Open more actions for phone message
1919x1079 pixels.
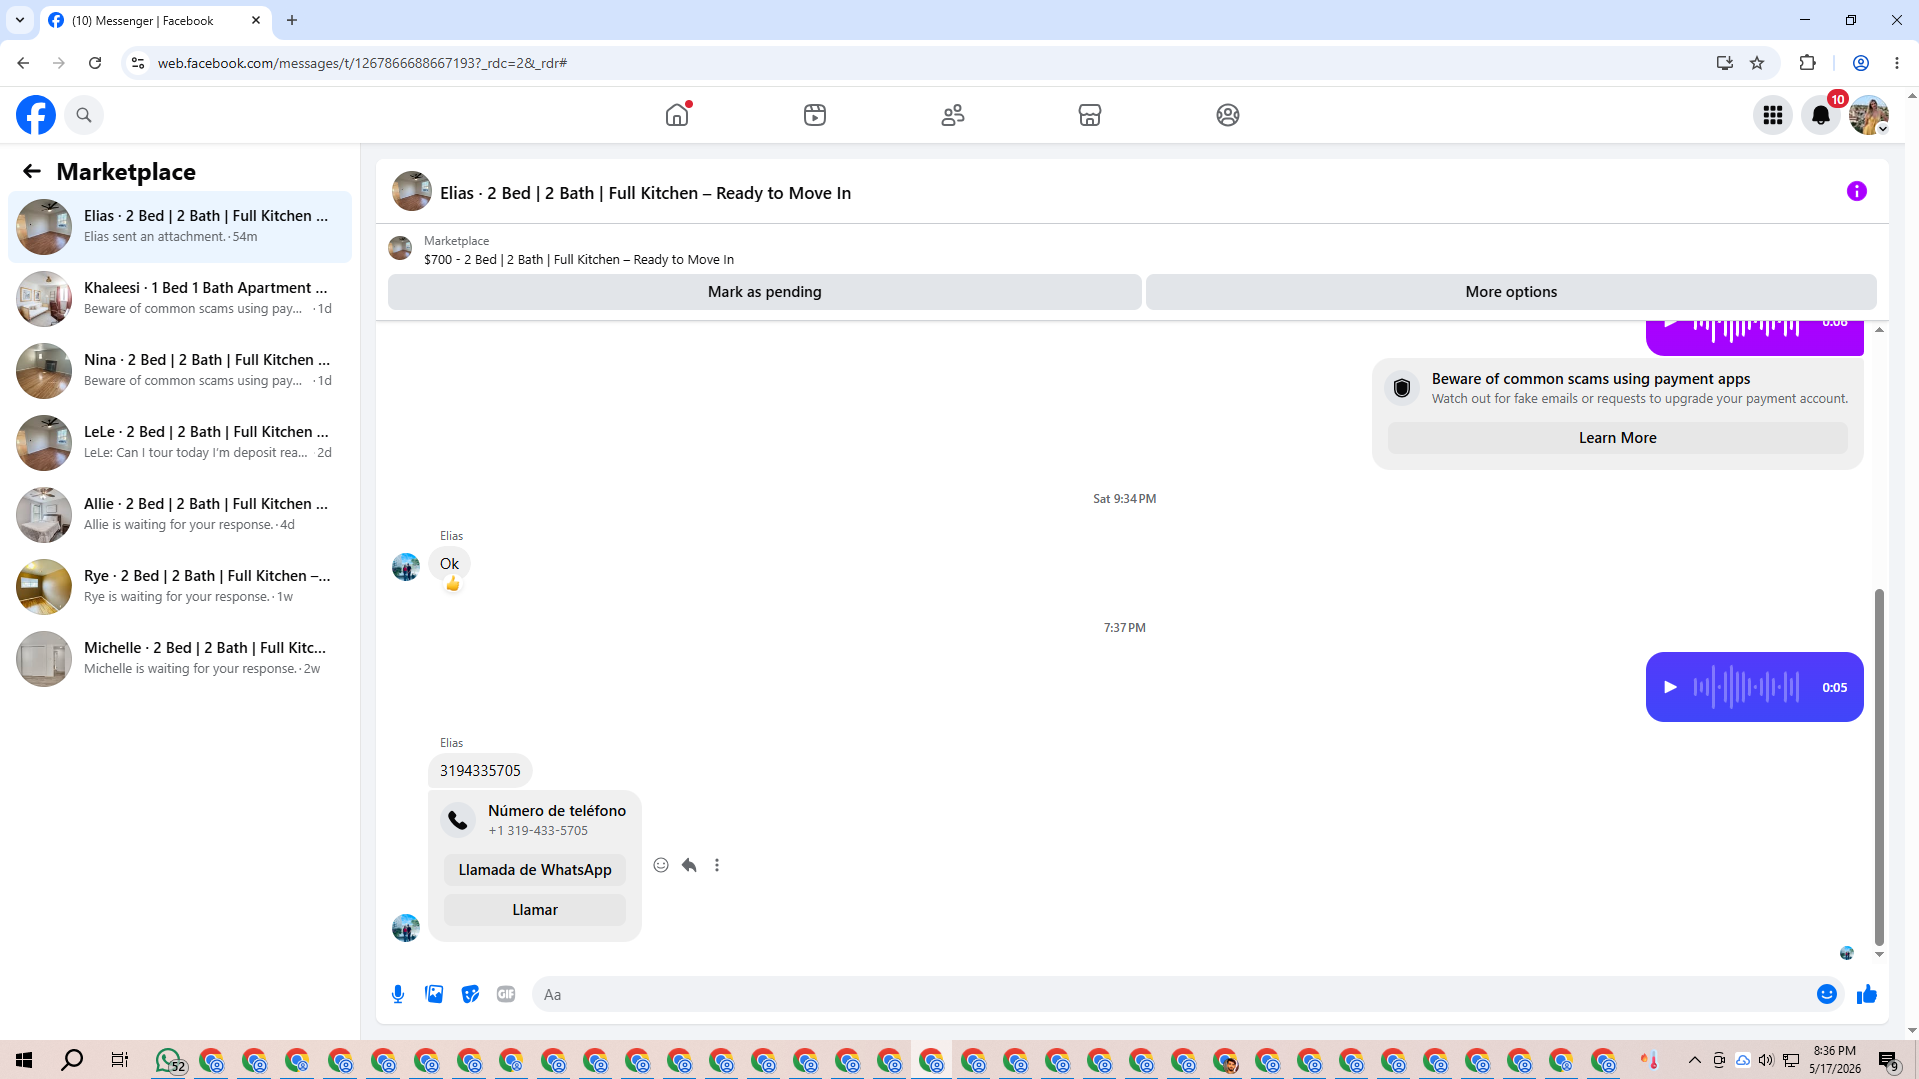717,865
